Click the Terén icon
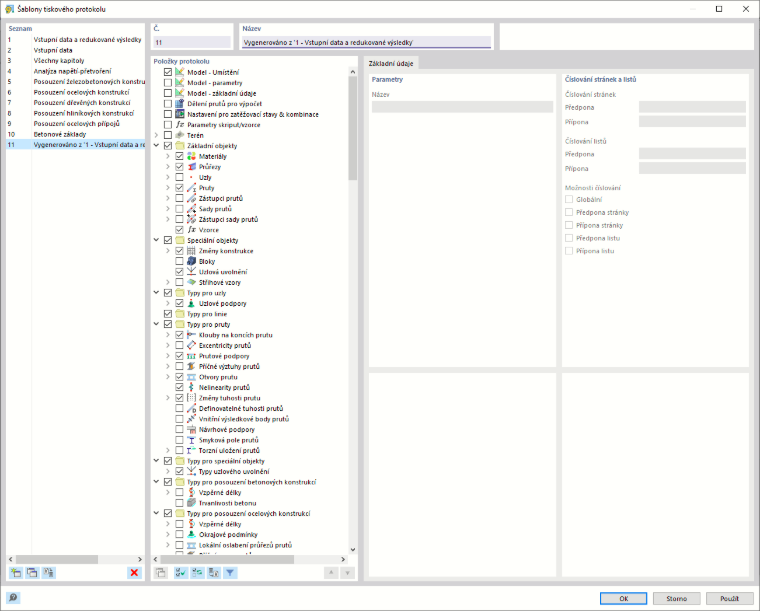This screenshot has height=611, width=760. tap(180, 135)
